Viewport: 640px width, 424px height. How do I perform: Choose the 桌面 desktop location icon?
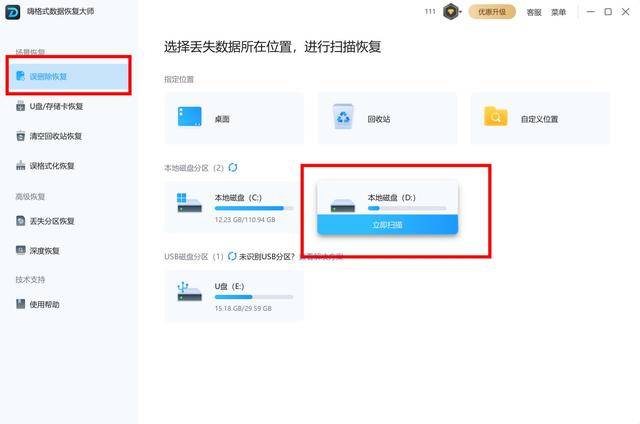[190, 118]
